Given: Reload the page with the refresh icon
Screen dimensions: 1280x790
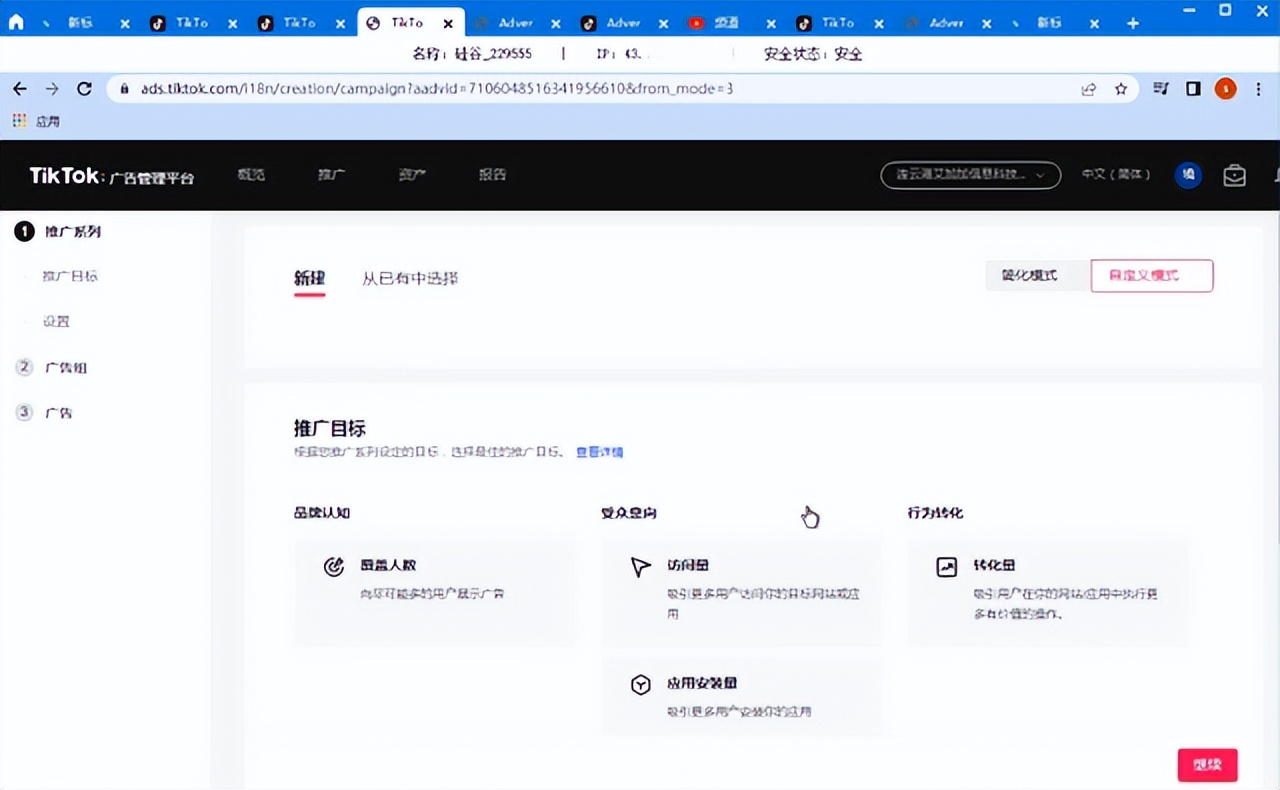Looking at the screenshot, I should point(84,89).
